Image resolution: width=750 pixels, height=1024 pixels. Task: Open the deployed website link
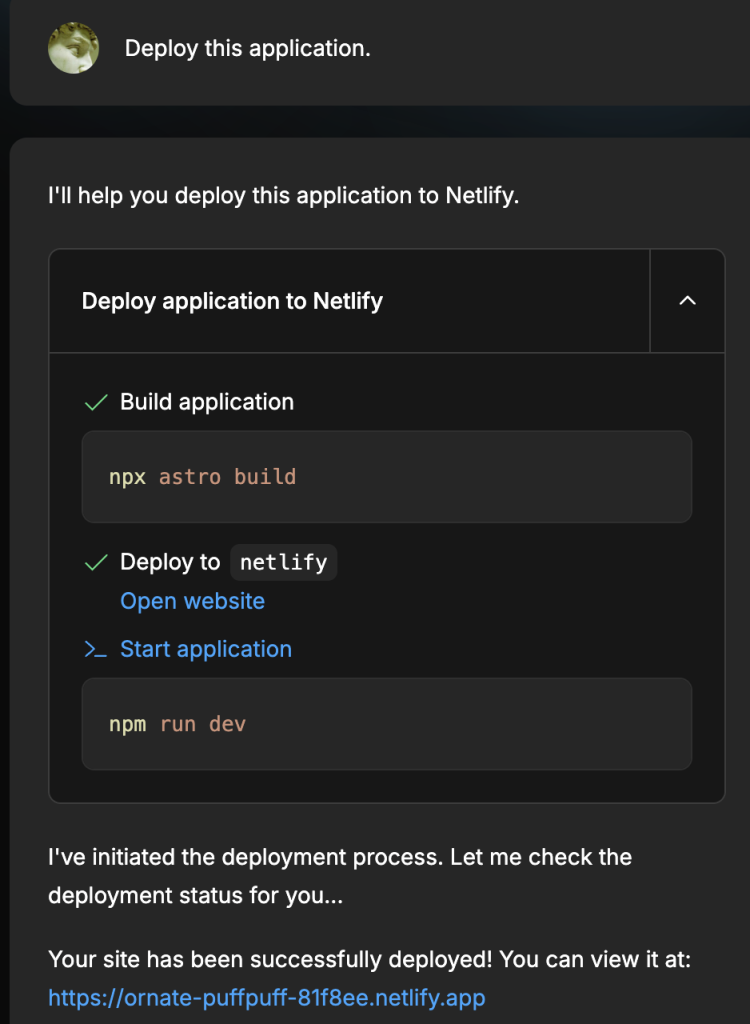click(192, 601)
